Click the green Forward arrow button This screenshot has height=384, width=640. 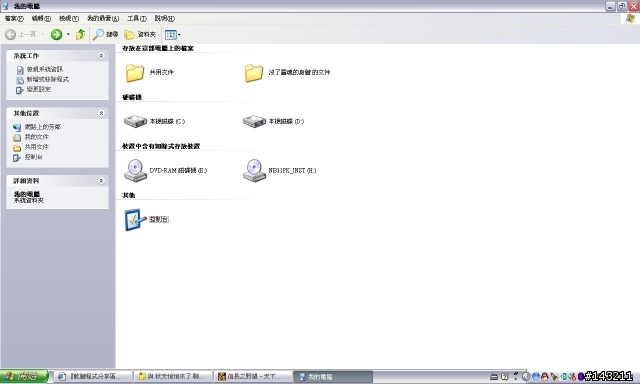click(56, 35)
